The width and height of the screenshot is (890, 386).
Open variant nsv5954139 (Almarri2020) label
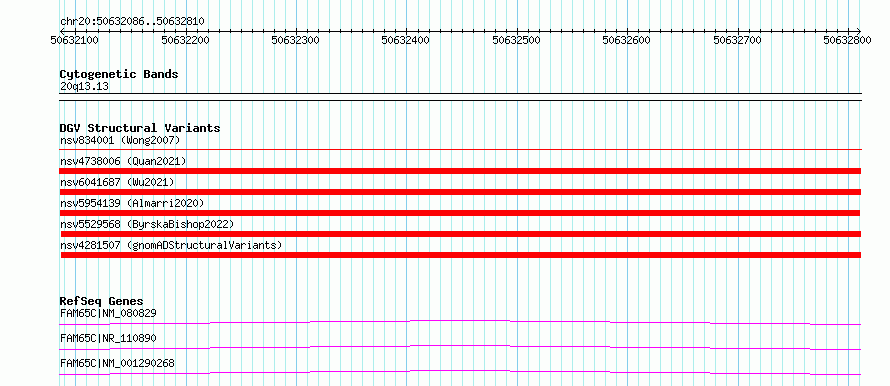point(132,203)
